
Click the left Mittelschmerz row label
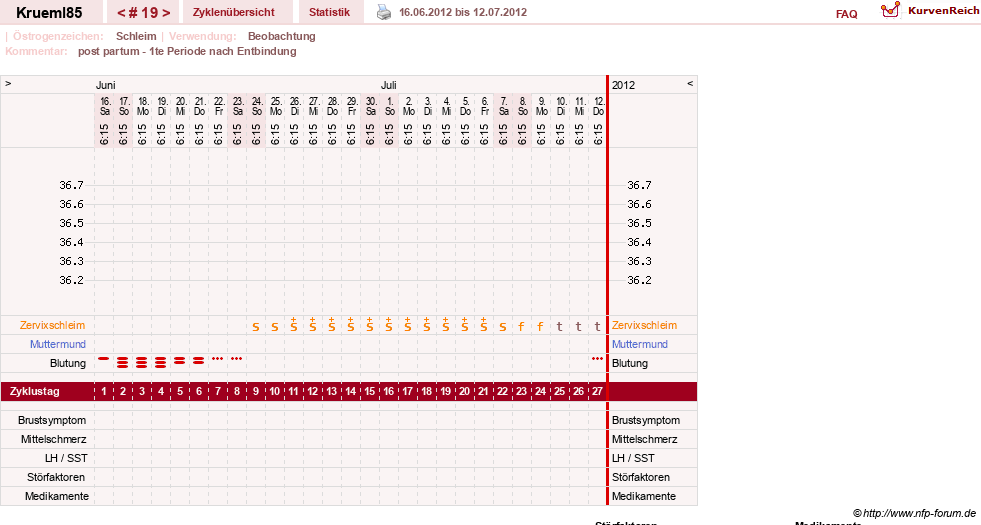pyautogui.click(x=53, y=439)
